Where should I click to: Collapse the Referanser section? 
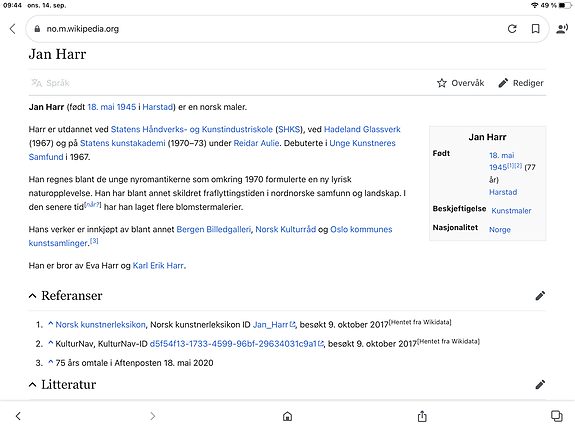(x=32, y=296)
